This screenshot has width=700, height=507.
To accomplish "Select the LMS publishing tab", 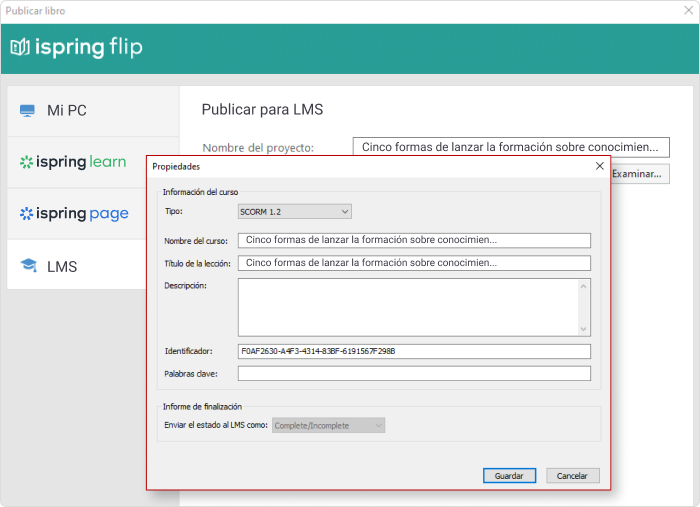I will 77,266.
